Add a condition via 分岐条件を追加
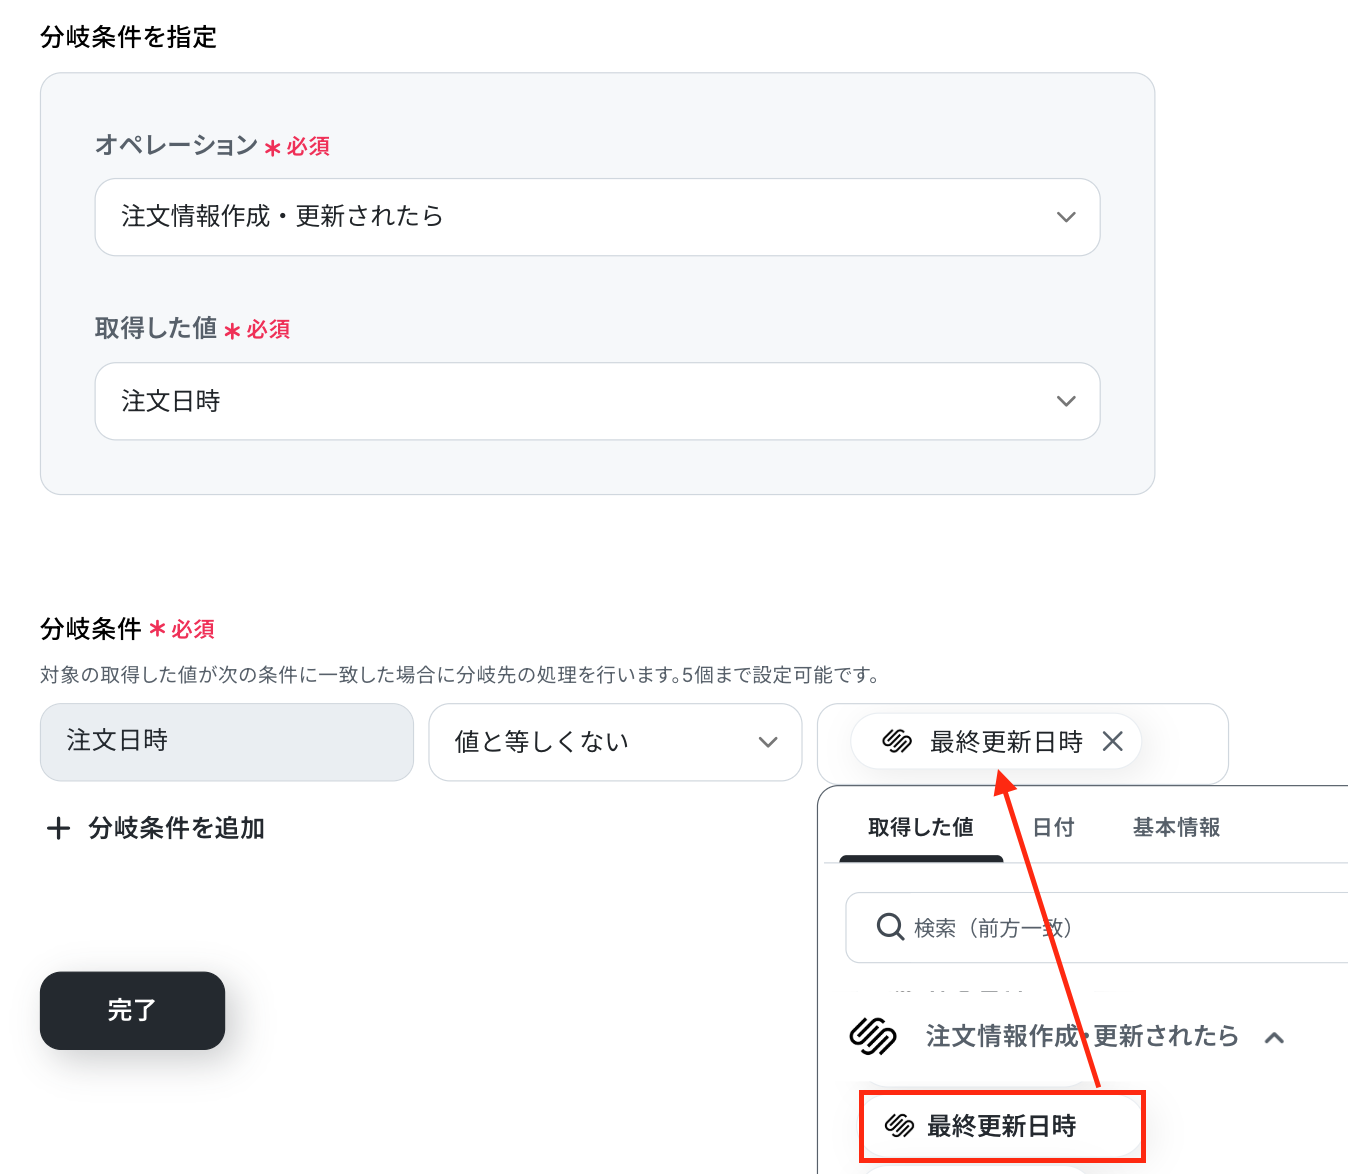Viewport: 1348px width, 1174px height. pos(156,828)
